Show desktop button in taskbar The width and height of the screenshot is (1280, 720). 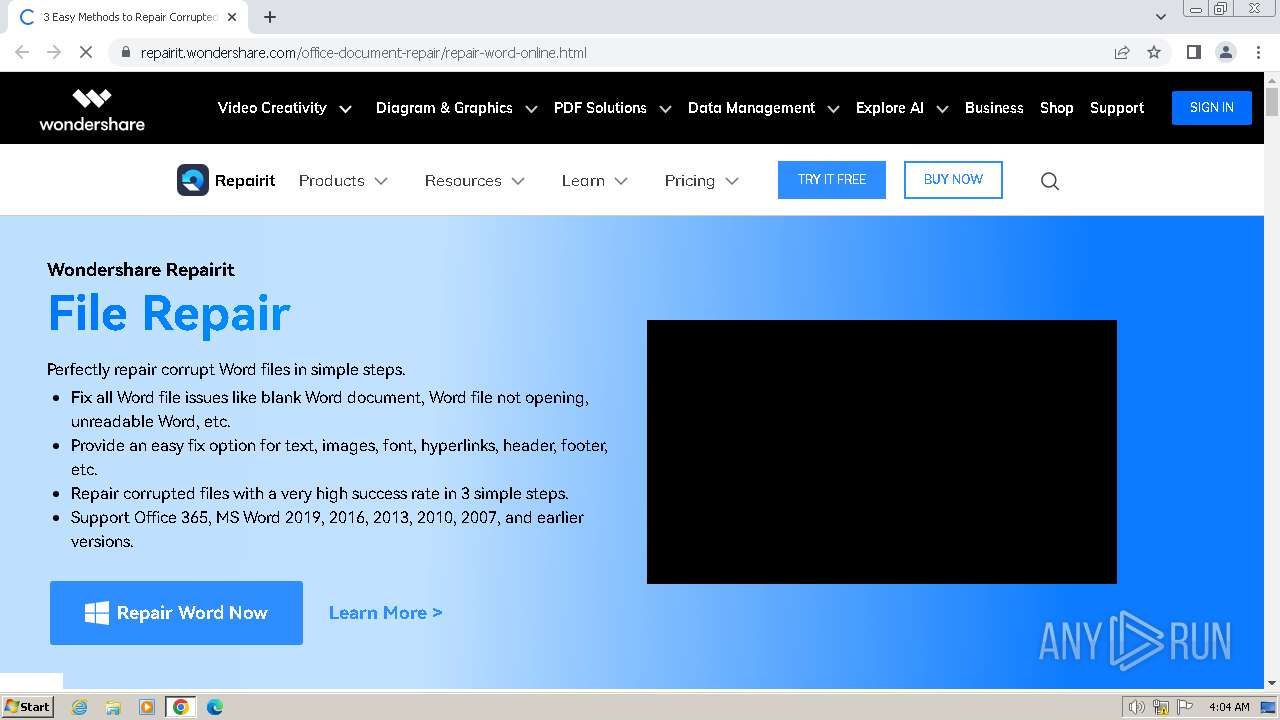[1268, 707]
